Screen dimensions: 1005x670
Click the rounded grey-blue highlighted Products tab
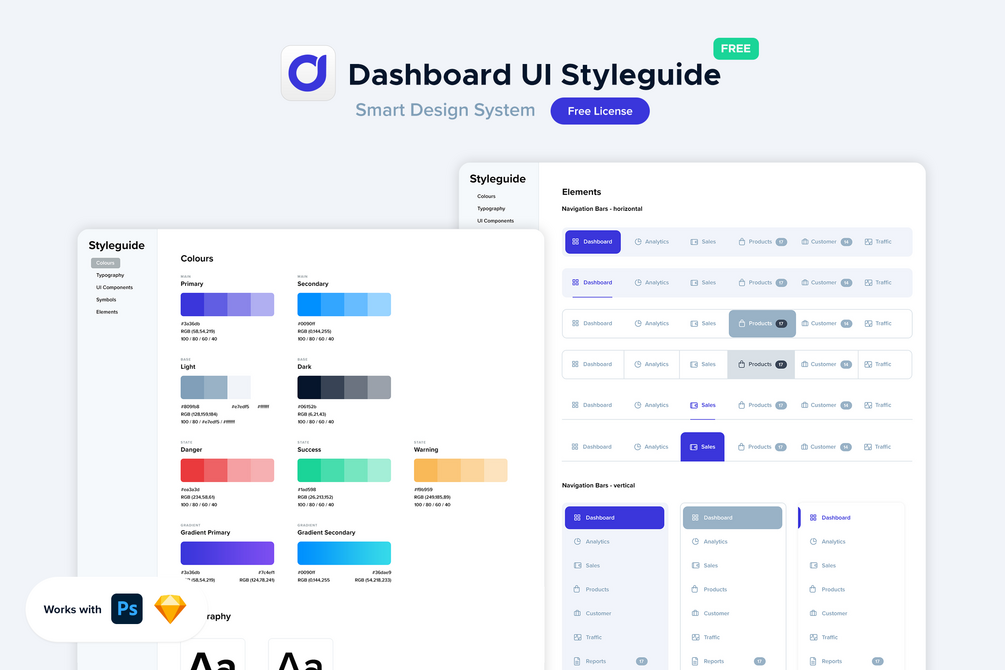click(x=762, y=324)
